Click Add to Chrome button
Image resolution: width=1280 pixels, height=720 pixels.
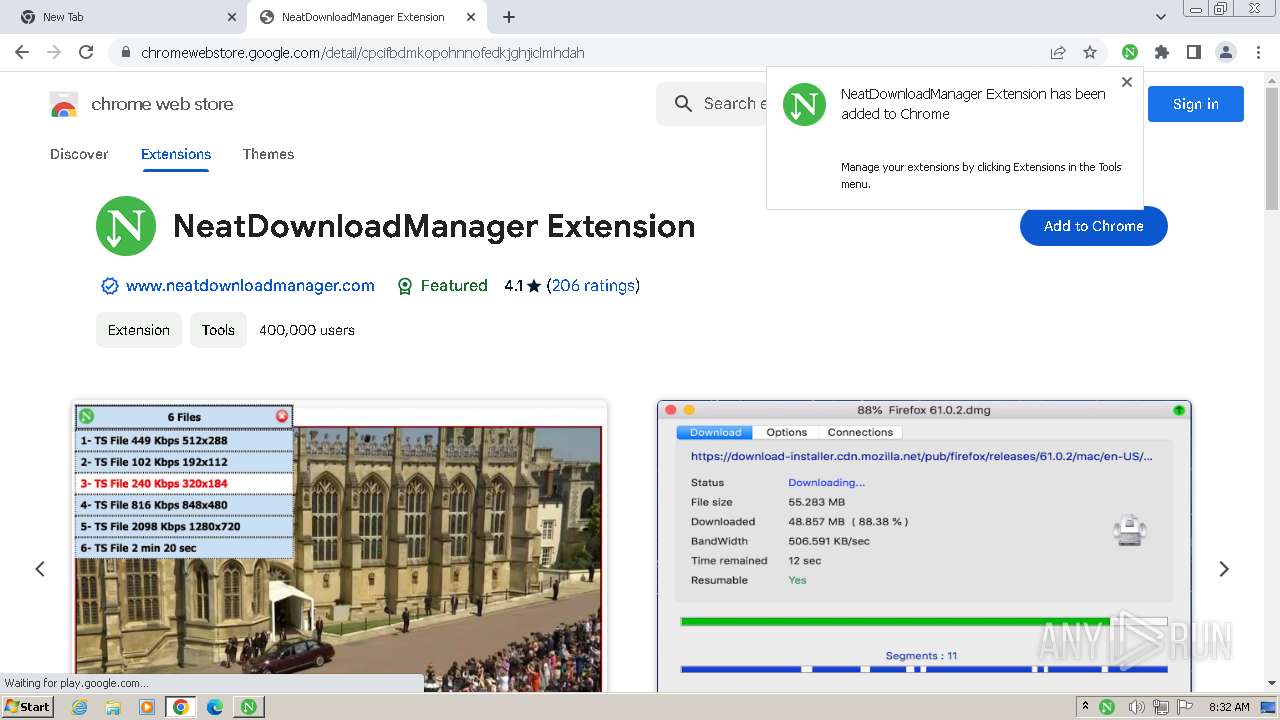tap(1094, 226)
